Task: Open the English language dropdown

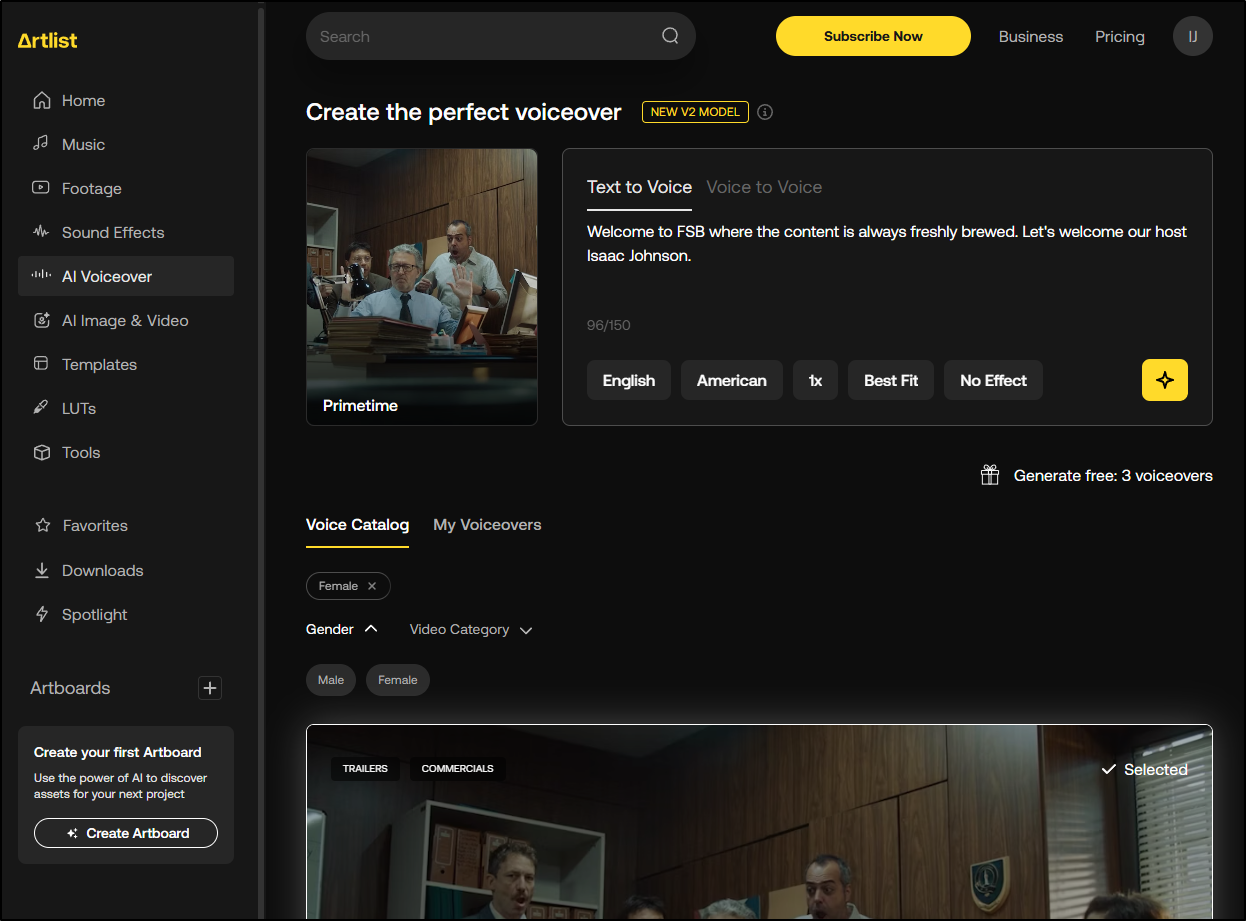Action: (629, 380)
